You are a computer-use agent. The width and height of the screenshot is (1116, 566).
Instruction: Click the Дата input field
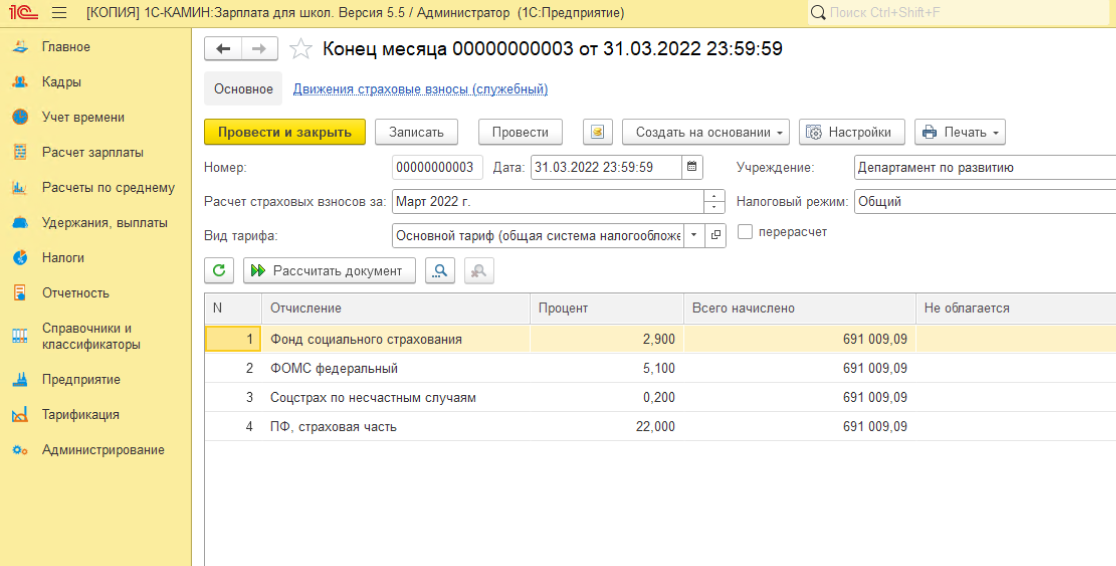(606, 167)
